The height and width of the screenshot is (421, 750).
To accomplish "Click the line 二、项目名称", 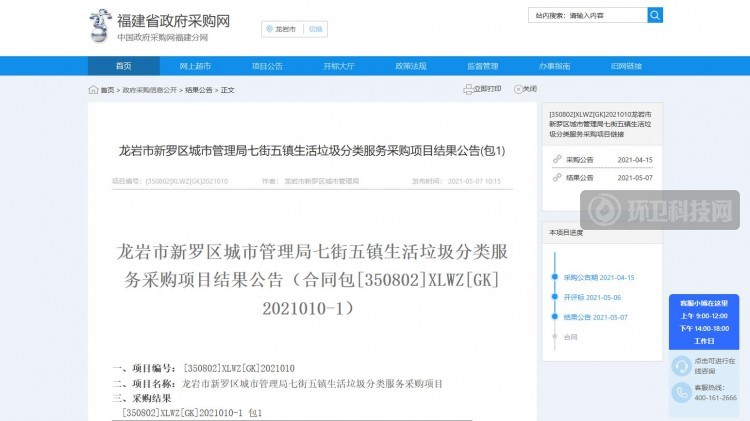I will 277,384.
